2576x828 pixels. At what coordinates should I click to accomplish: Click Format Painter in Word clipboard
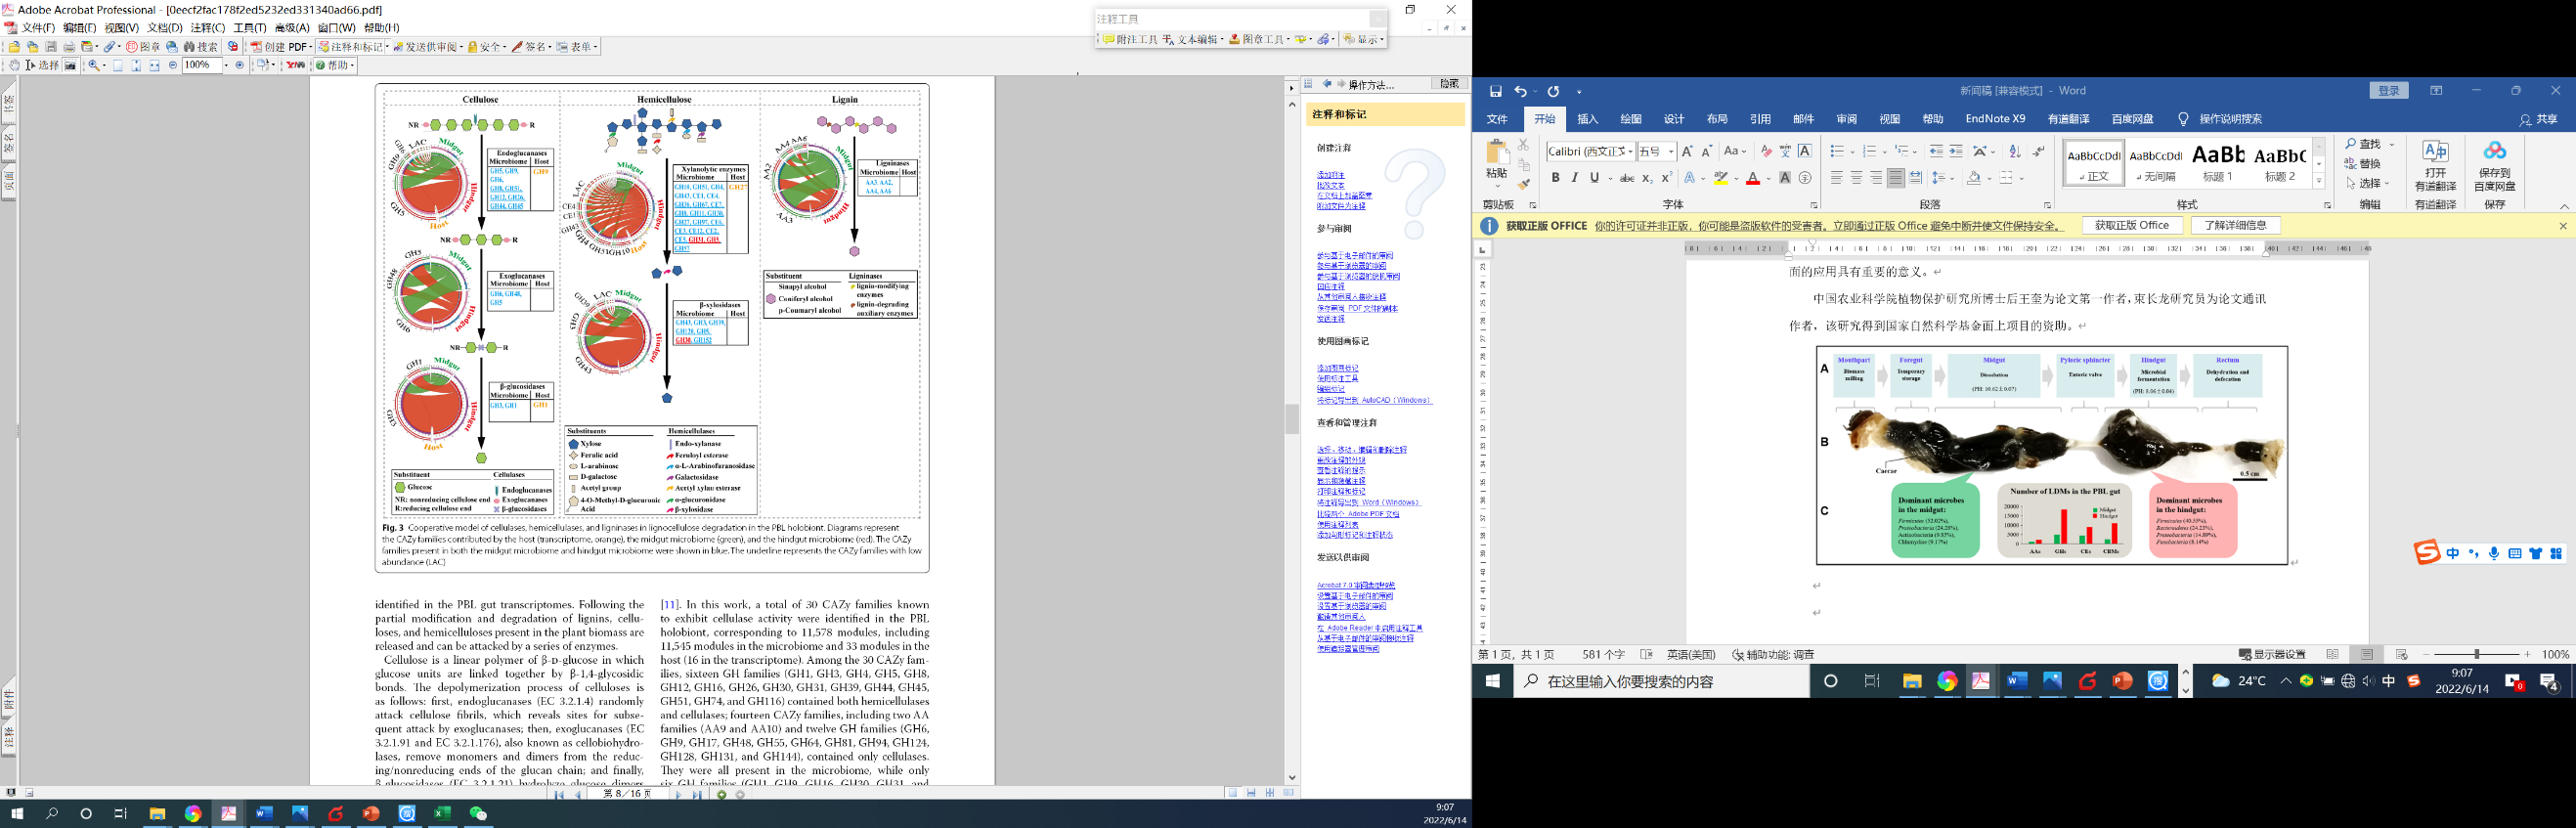(x=1523, y=184)
